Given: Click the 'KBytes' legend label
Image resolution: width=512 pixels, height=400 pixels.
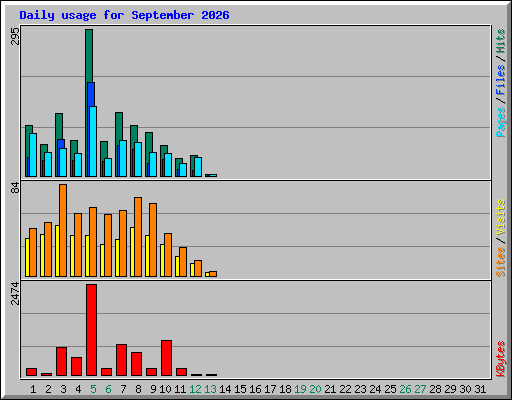Looking at the screenshot, I should [500, 359].
